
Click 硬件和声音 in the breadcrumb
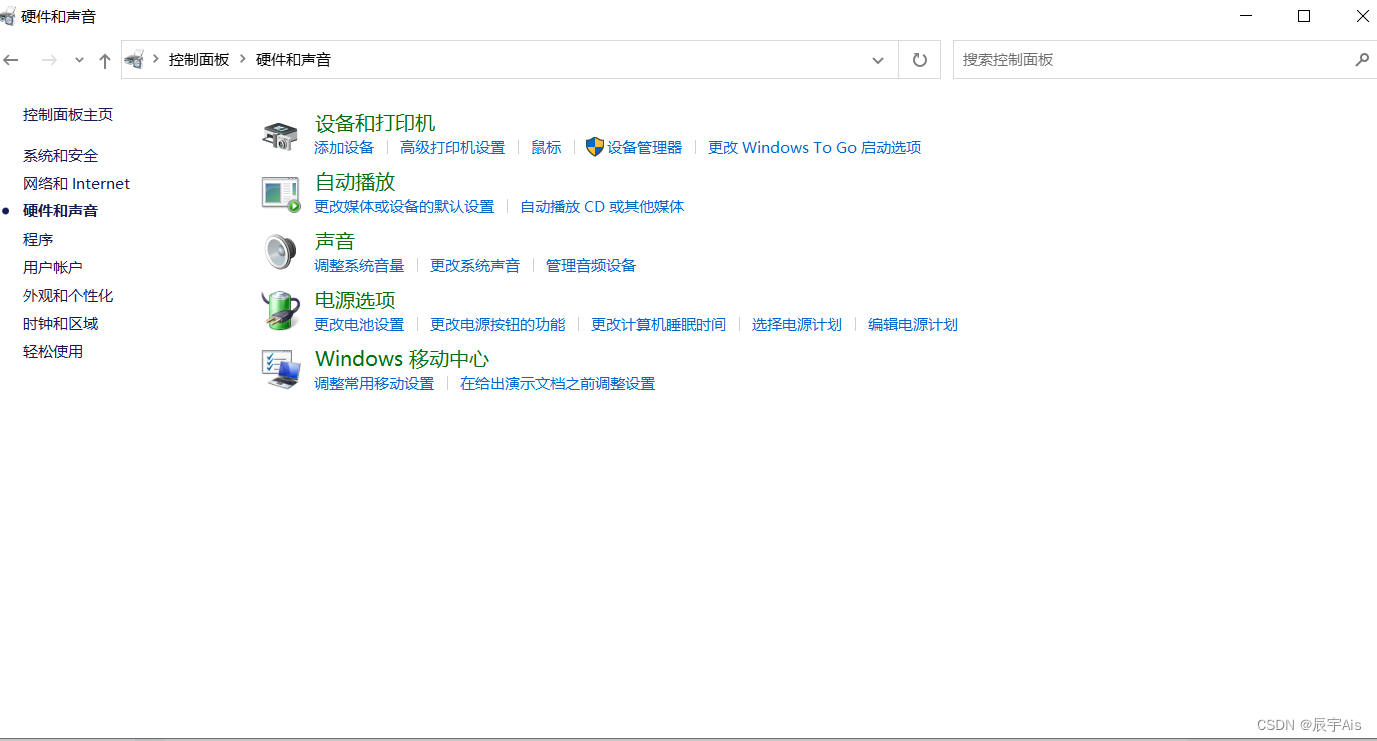pos(293,60)
